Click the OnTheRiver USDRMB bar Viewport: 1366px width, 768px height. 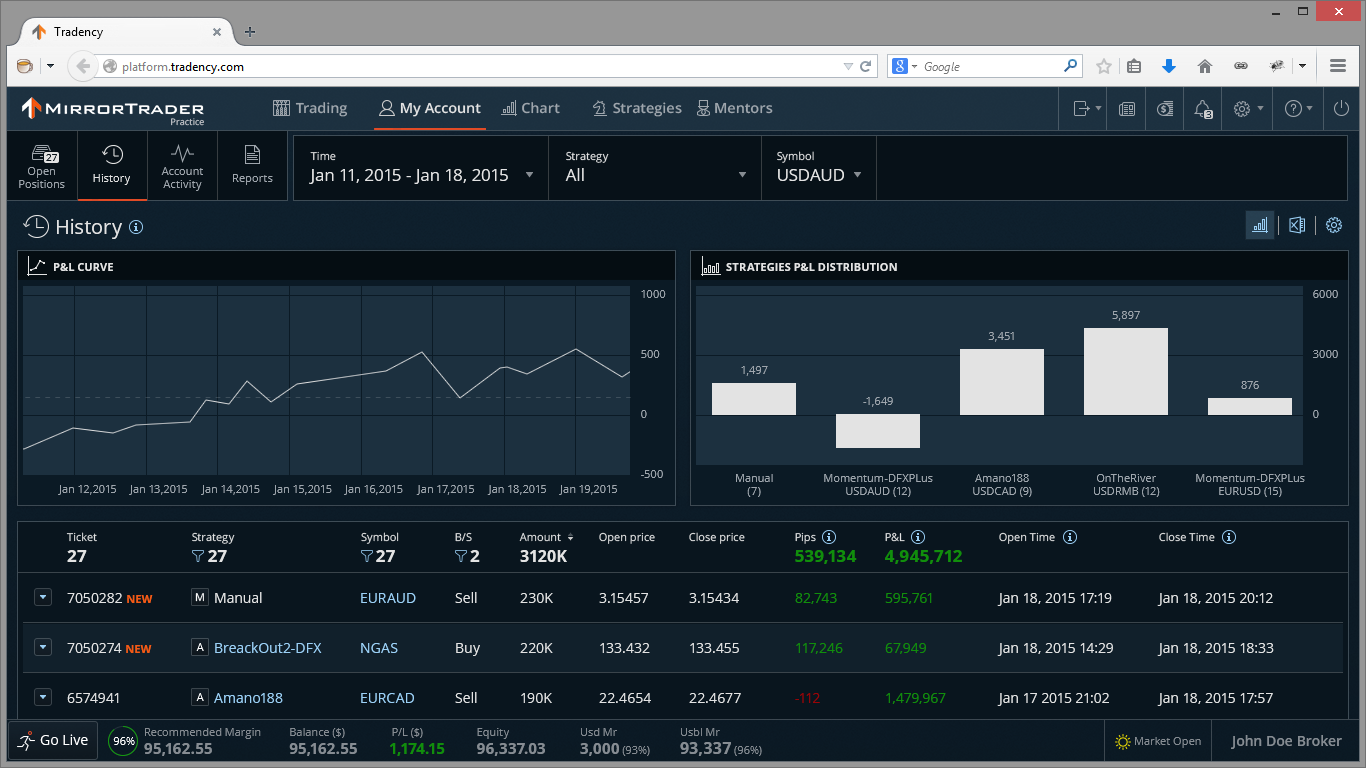tap(1126, 371)
